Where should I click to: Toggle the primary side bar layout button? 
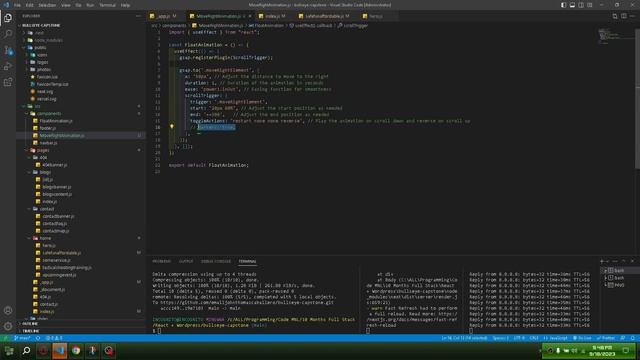tap(563, 5)
